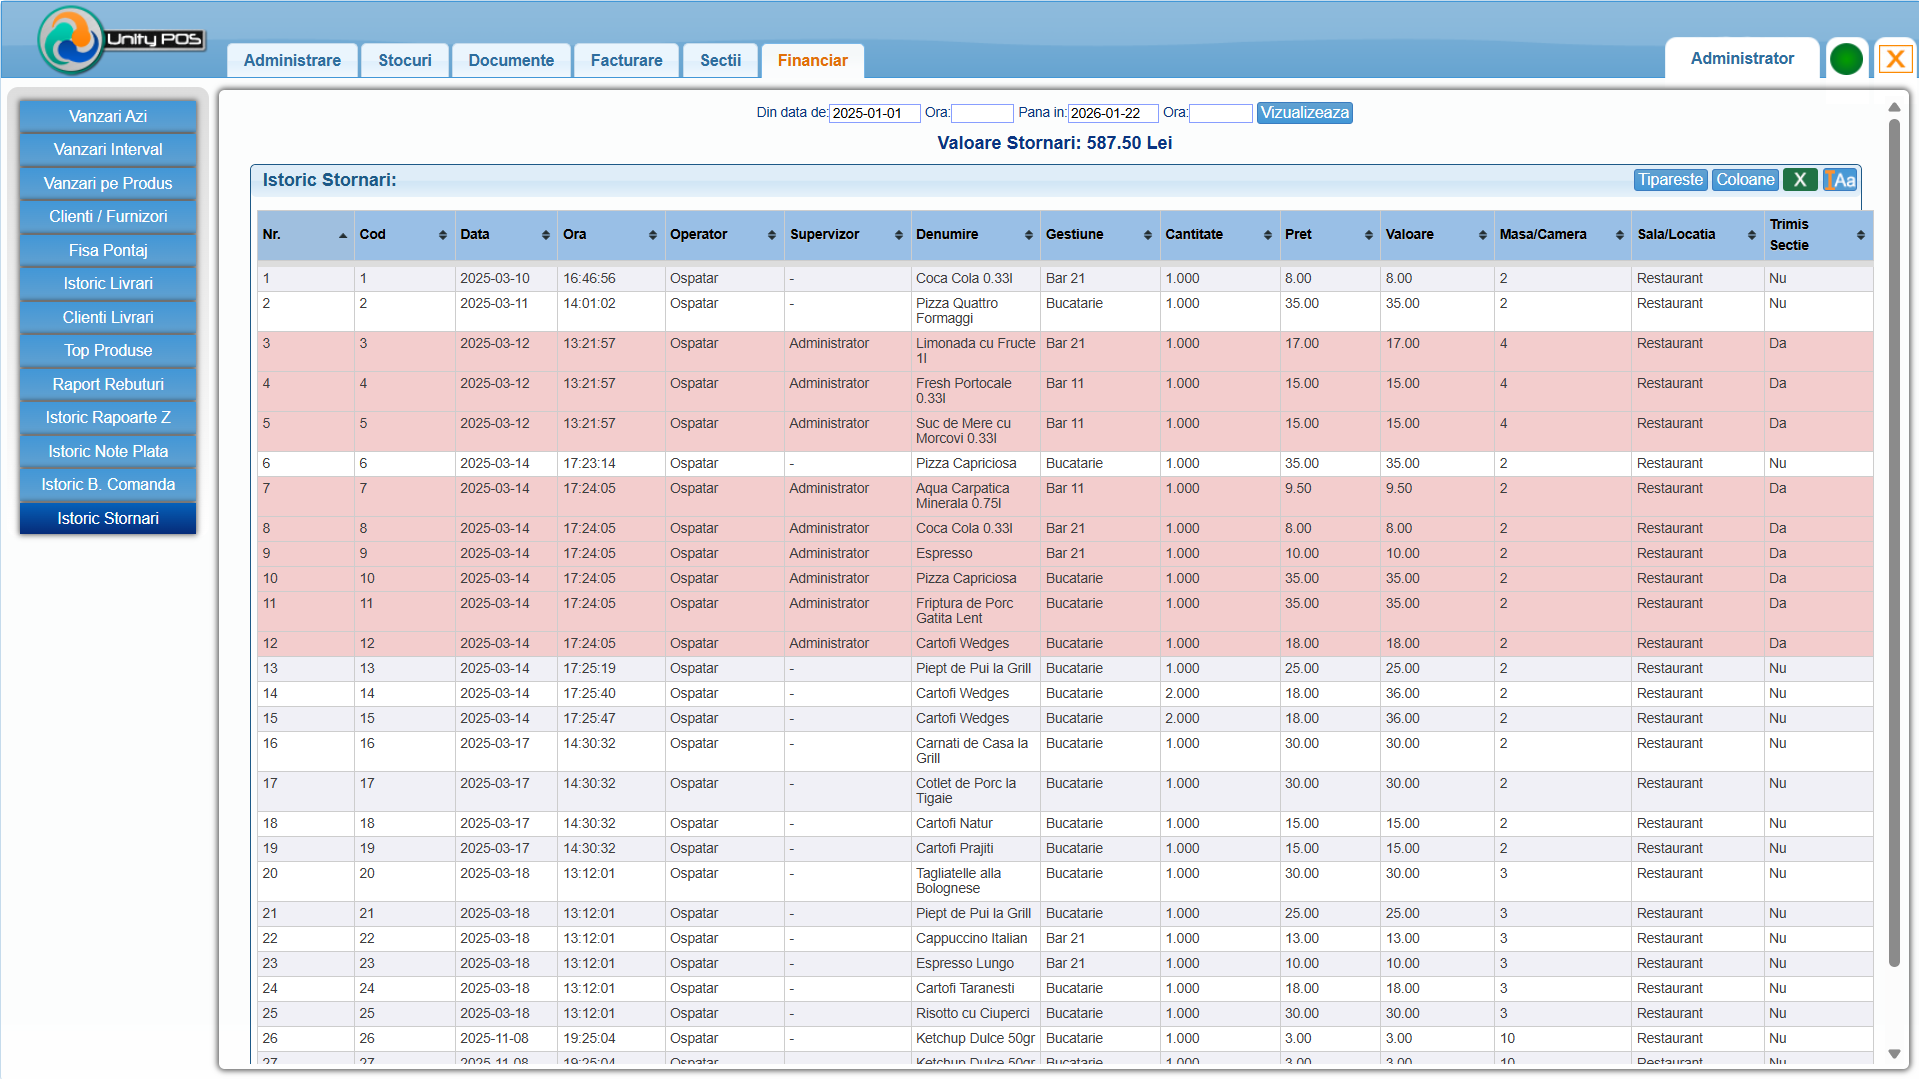
Task: Click the Din data de date field
Action: tap(873, 113)
